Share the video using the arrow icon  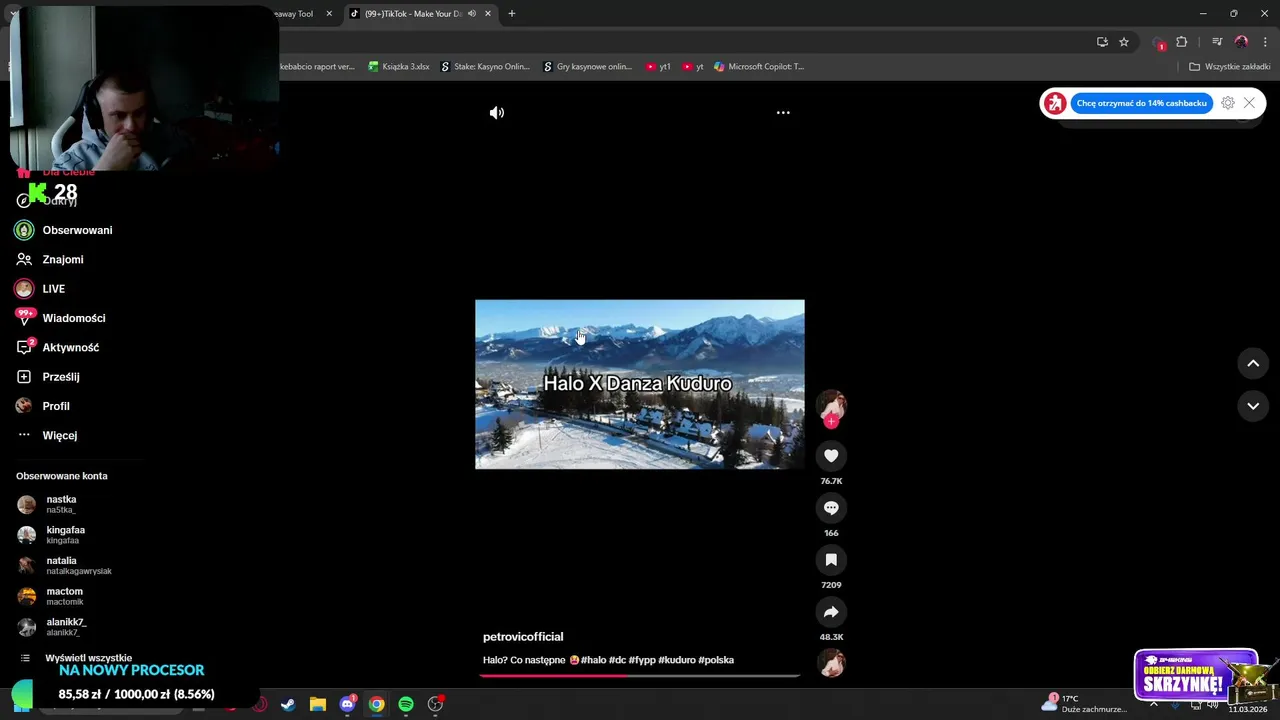(831, 612)
